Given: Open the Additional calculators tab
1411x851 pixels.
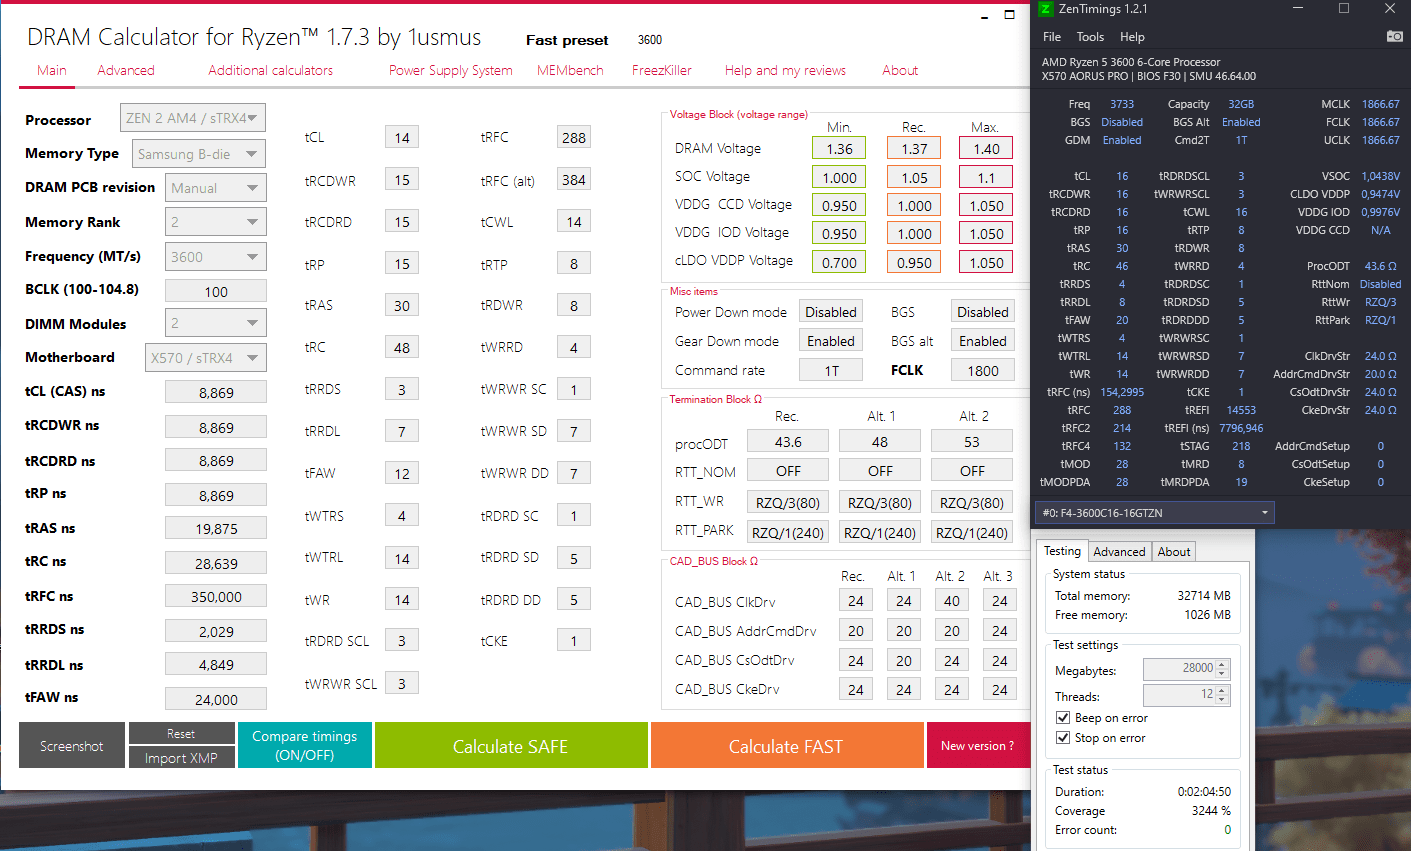Looking at the screenshot, I should (270, 70).
